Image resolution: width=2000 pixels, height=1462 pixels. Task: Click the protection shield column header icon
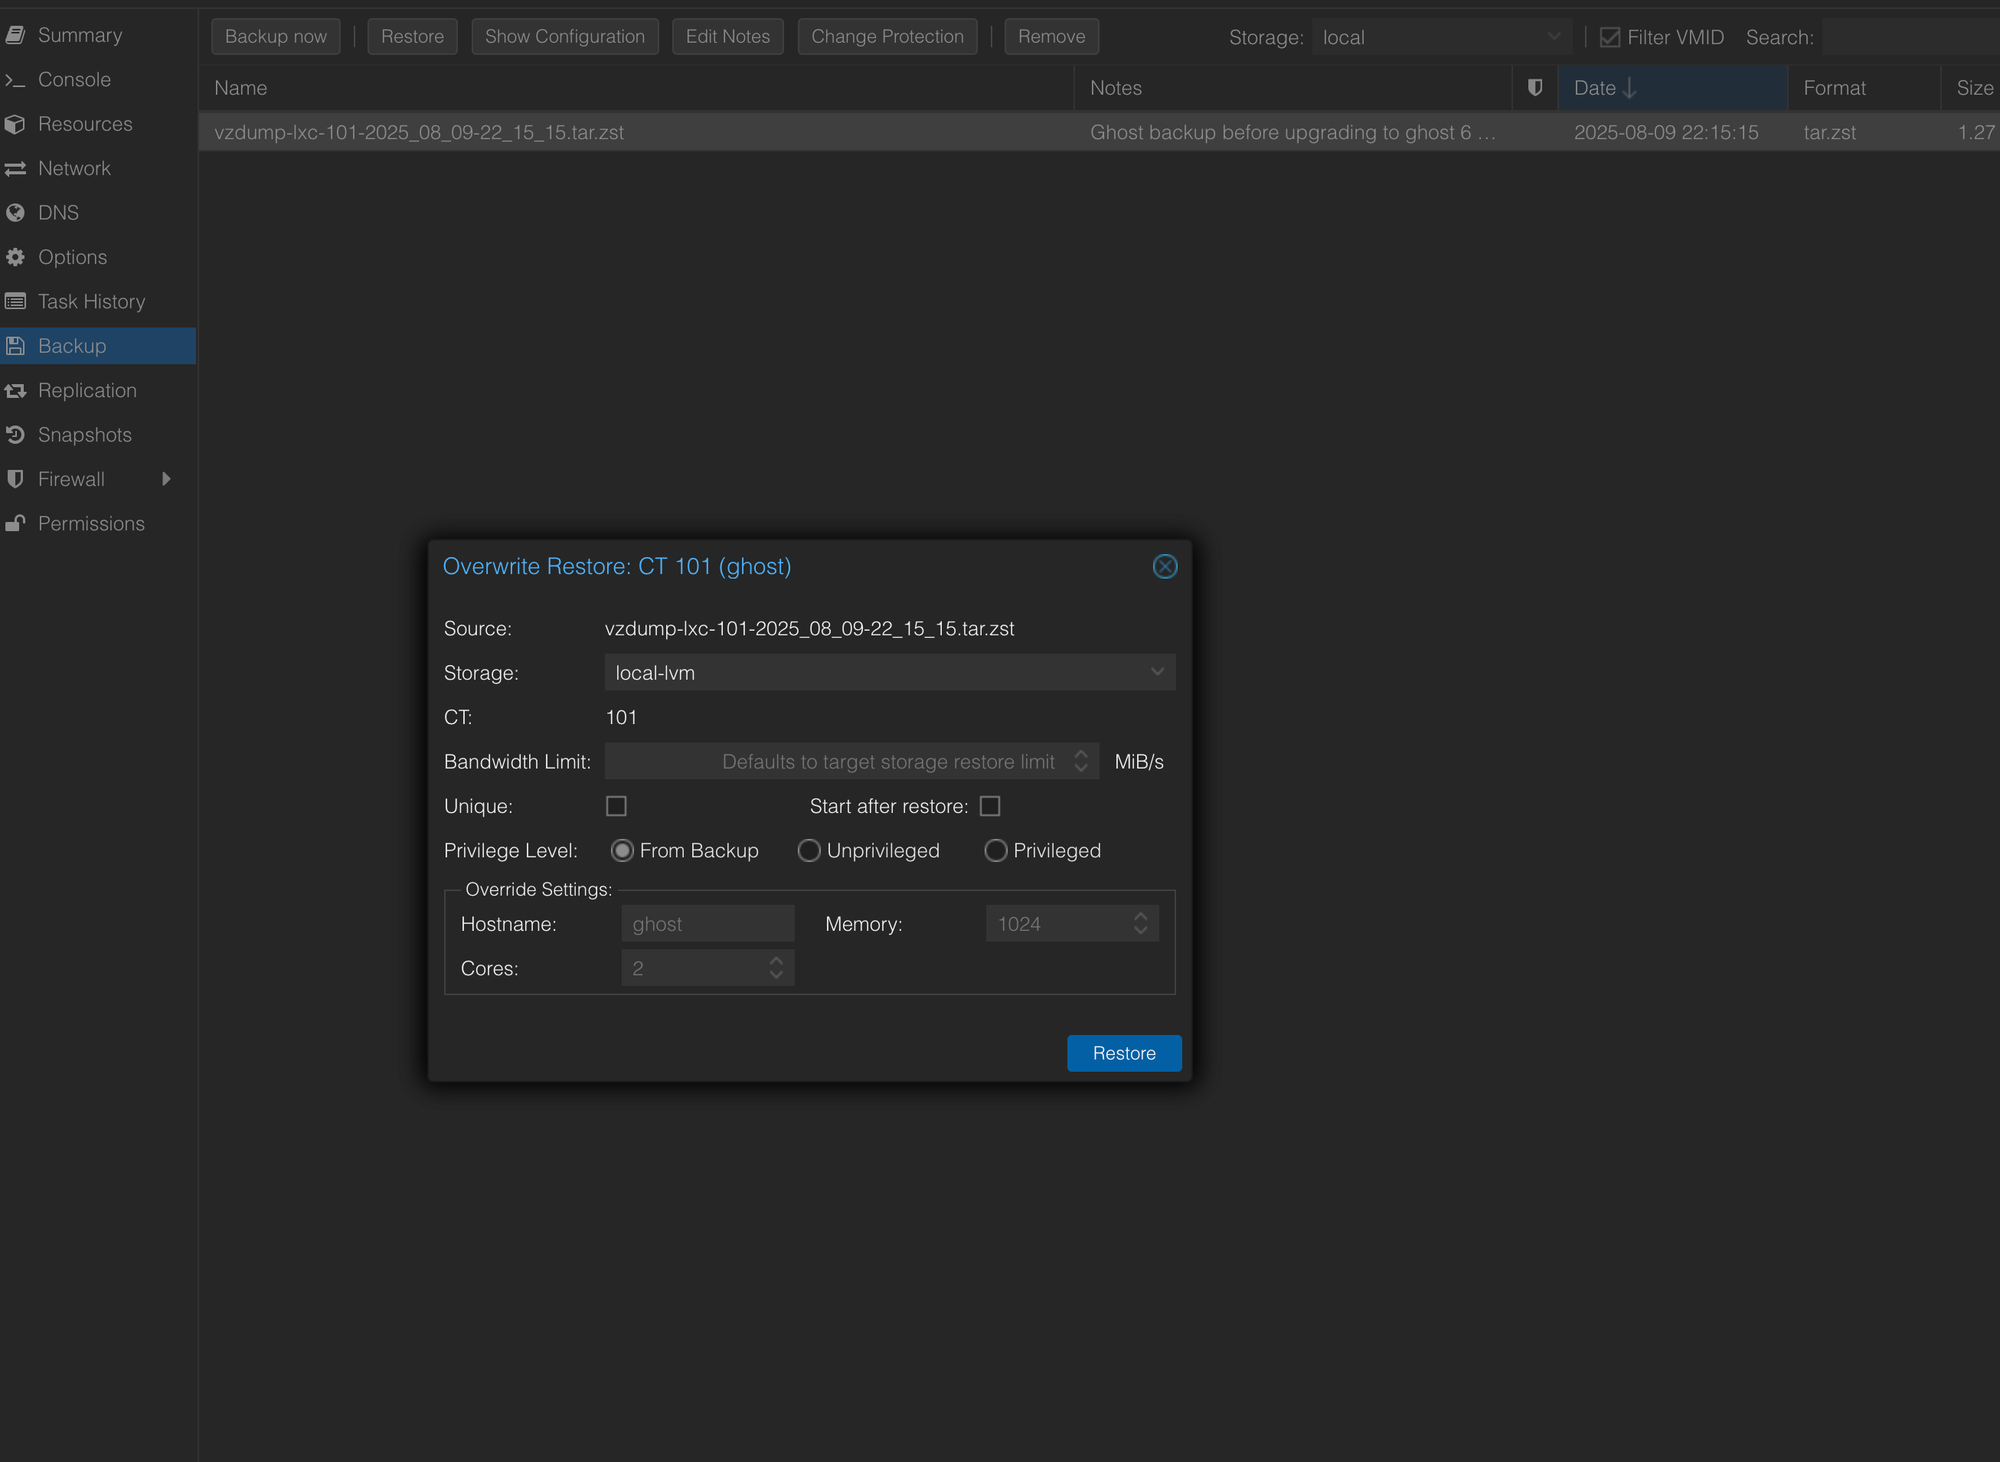coord(1535,88)
